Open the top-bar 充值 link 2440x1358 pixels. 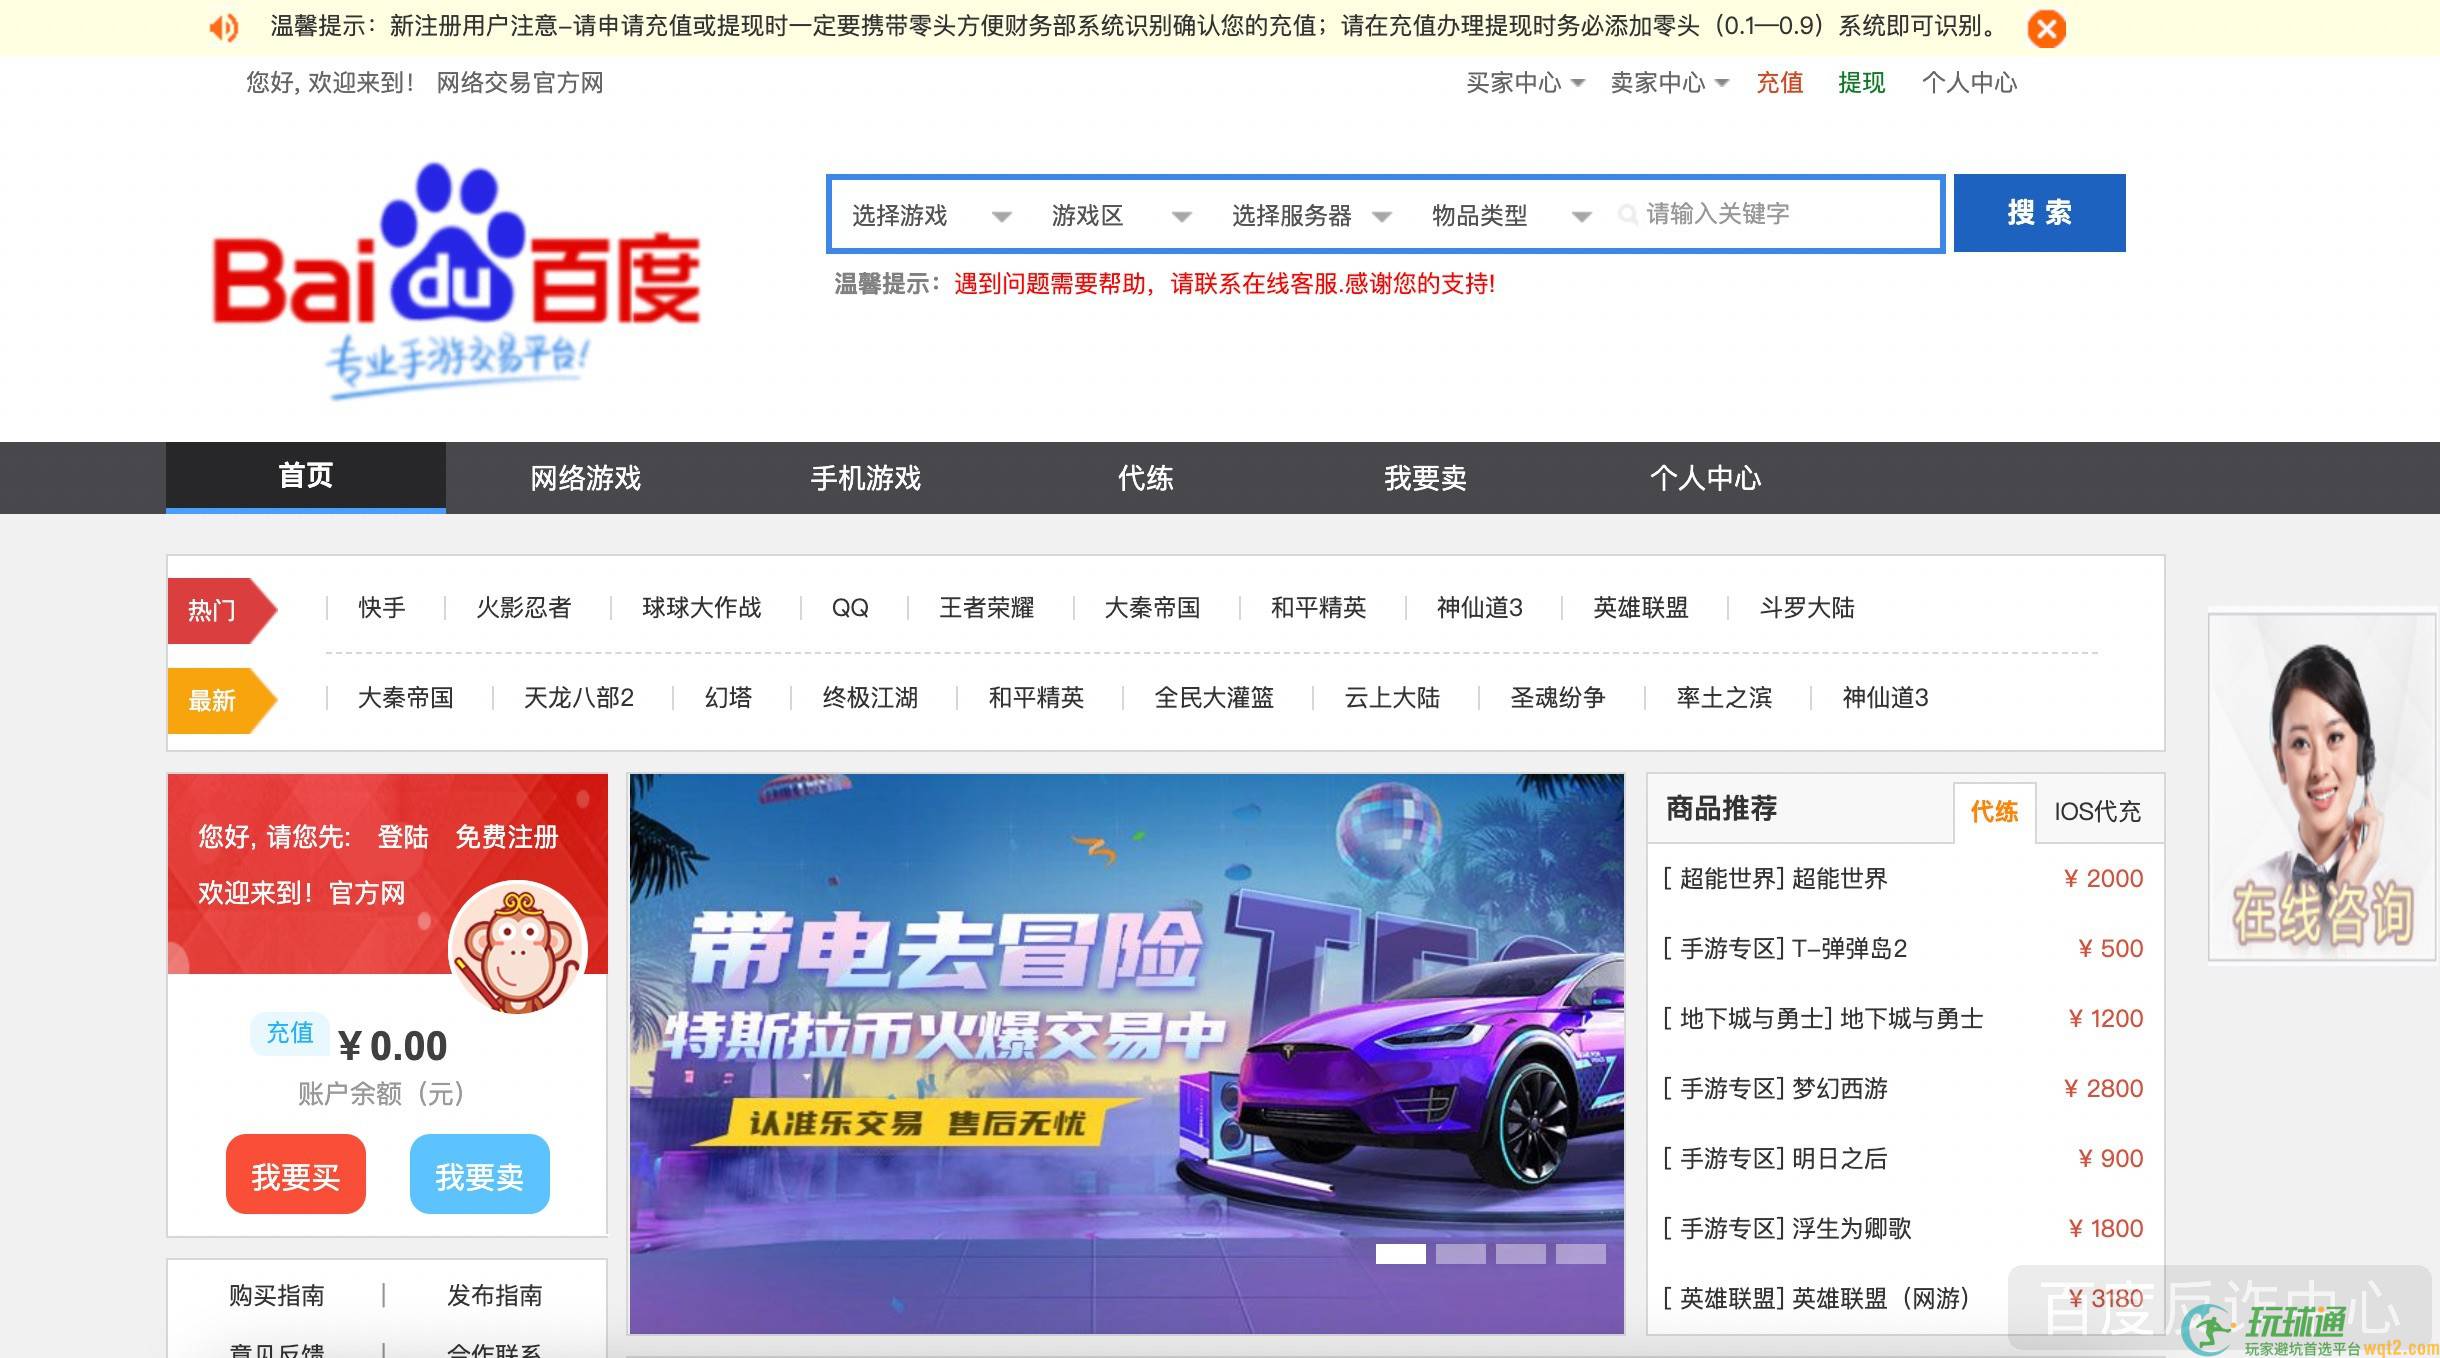1780,83
